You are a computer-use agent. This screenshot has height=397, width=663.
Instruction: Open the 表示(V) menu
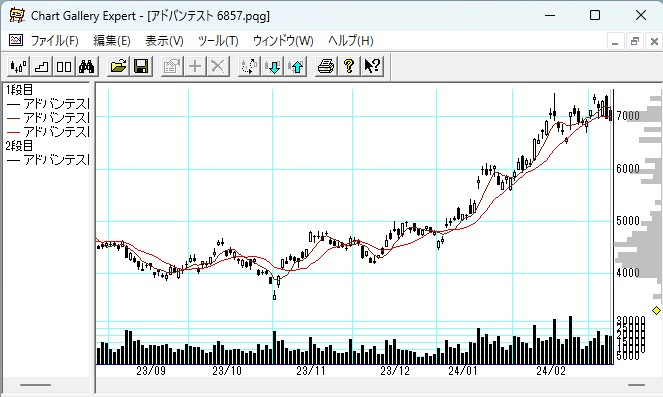[x=164, y=41]
